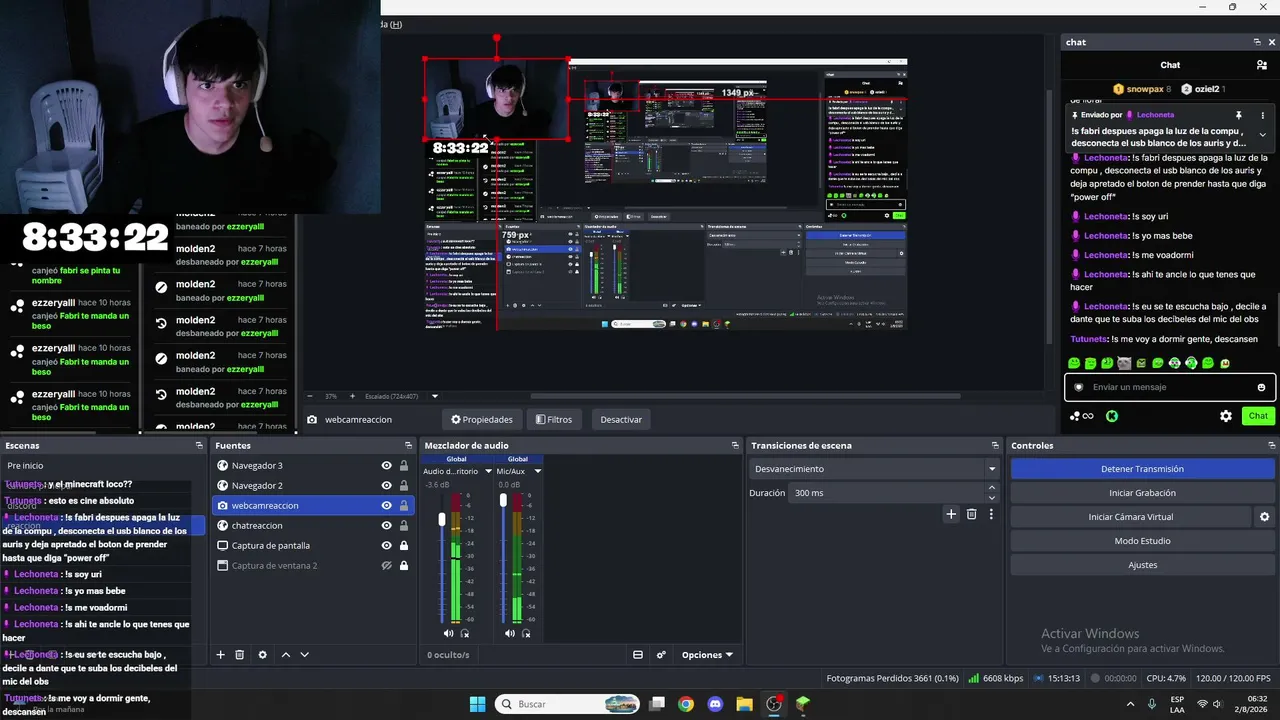Increase transition duration with up arrow
This screenshot has width=1280, height=720.
click(x=992, y=488)
